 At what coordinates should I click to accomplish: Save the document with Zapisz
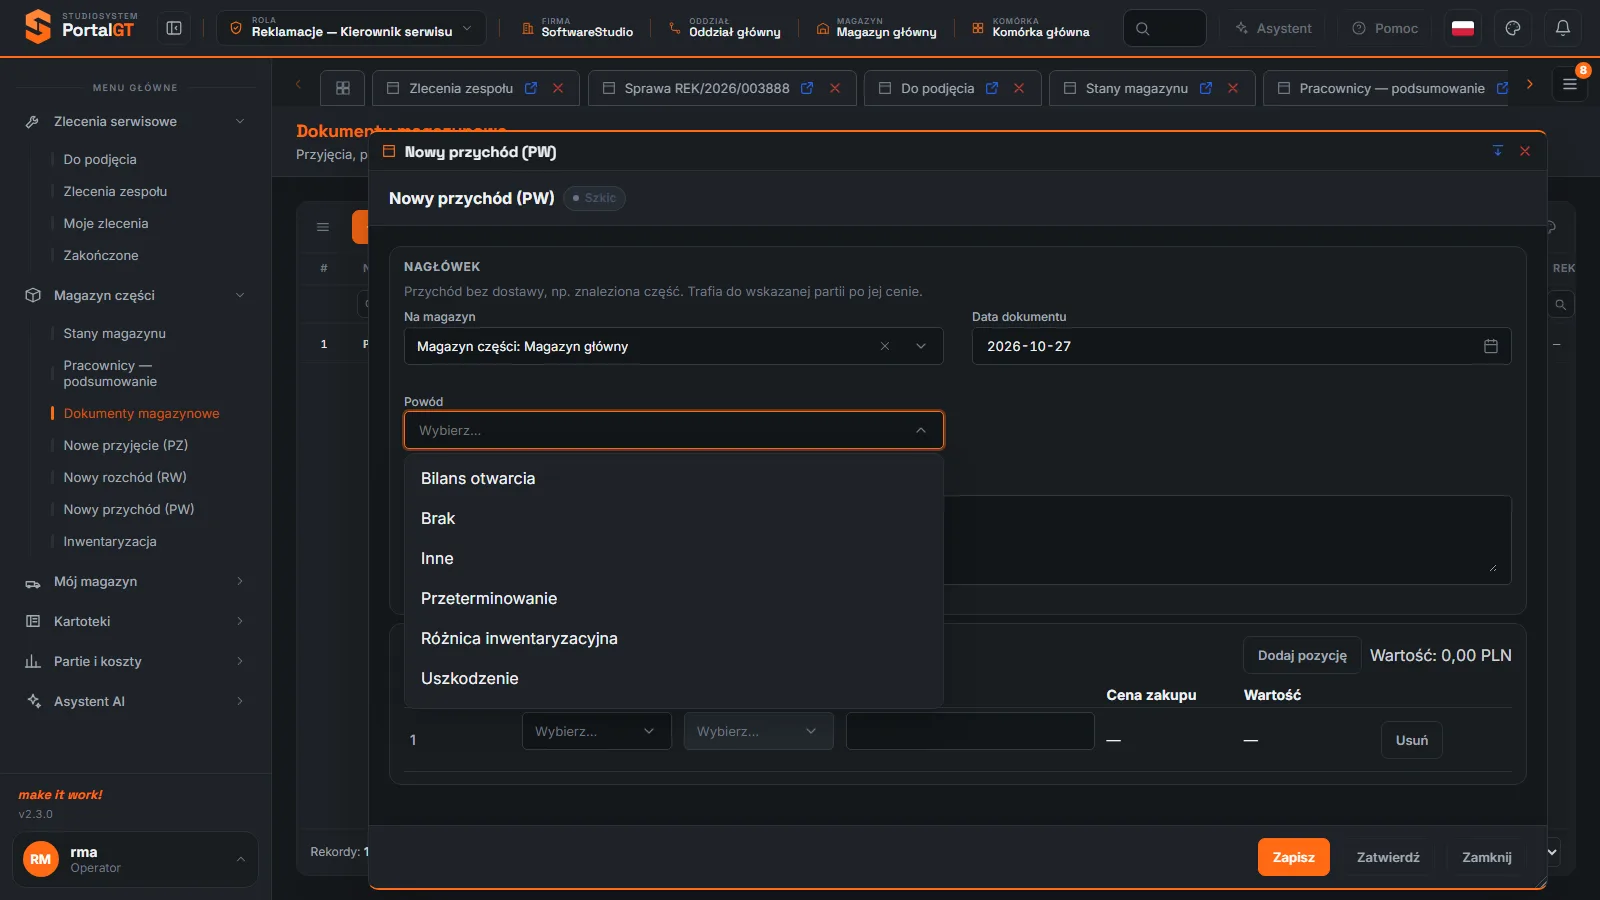1293,857
